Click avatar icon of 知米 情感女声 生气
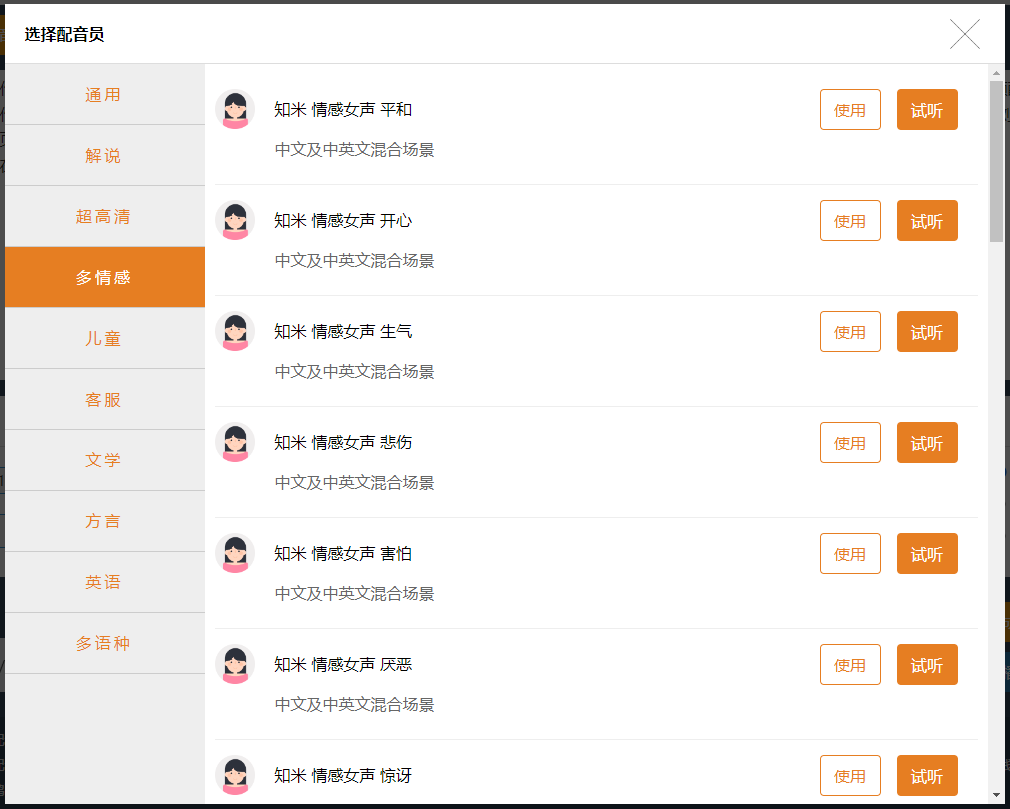The image size is (1010, 809). (x=235, y=332)
